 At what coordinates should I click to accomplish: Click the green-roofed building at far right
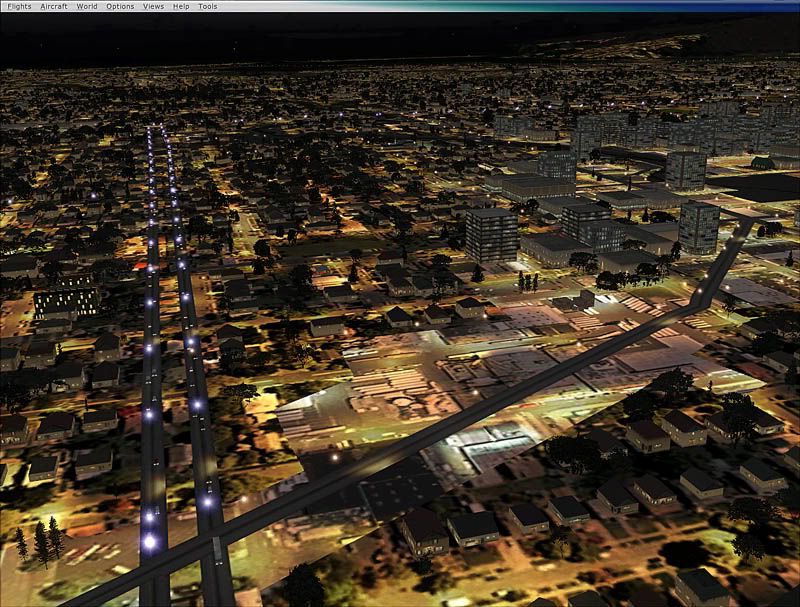(763, 162)
